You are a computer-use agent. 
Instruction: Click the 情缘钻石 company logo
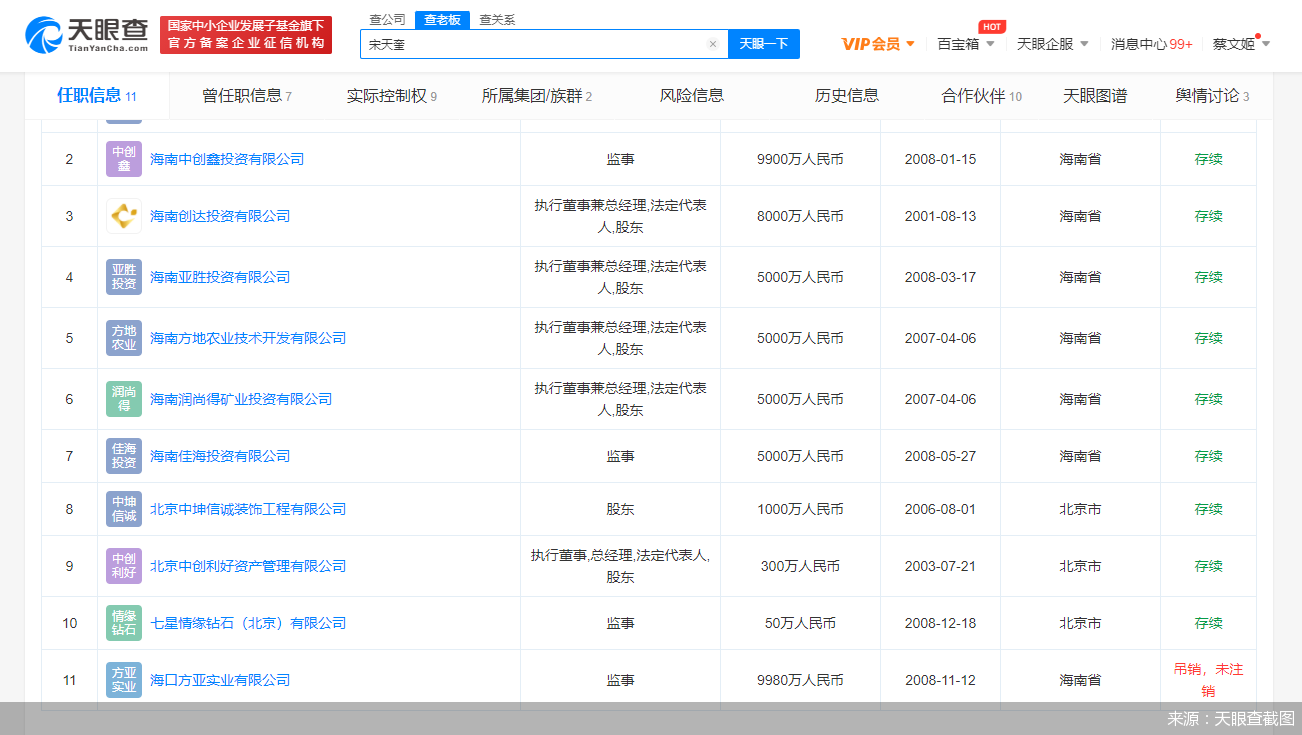[123, 622]
